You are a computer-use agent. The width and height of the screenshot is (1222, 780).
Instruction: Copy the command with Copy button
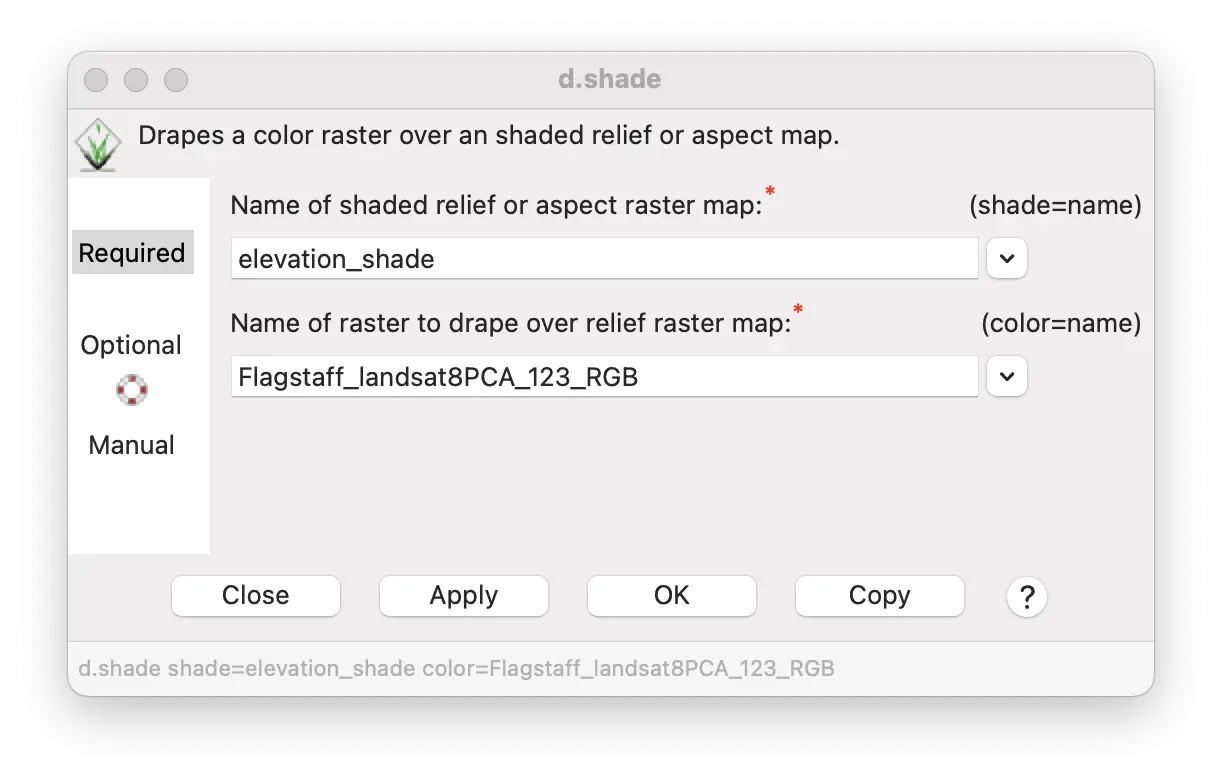point(879,596)
